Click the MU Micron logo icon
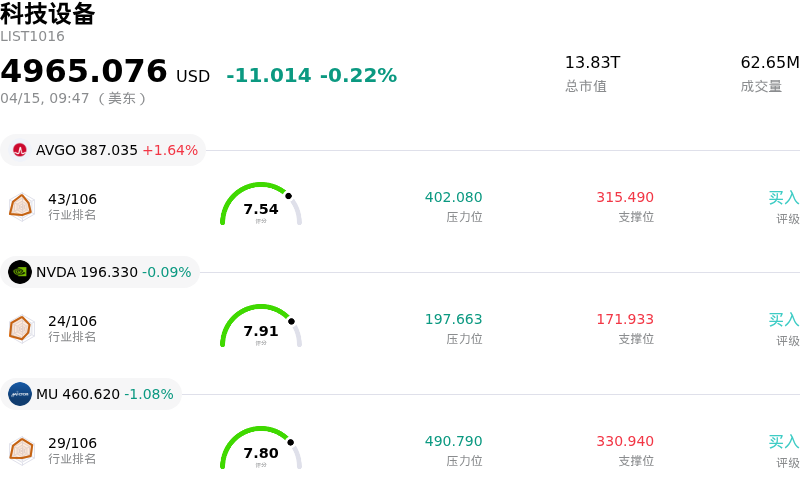The width and height of the screenshot is (800, 488). pos(20,394)
